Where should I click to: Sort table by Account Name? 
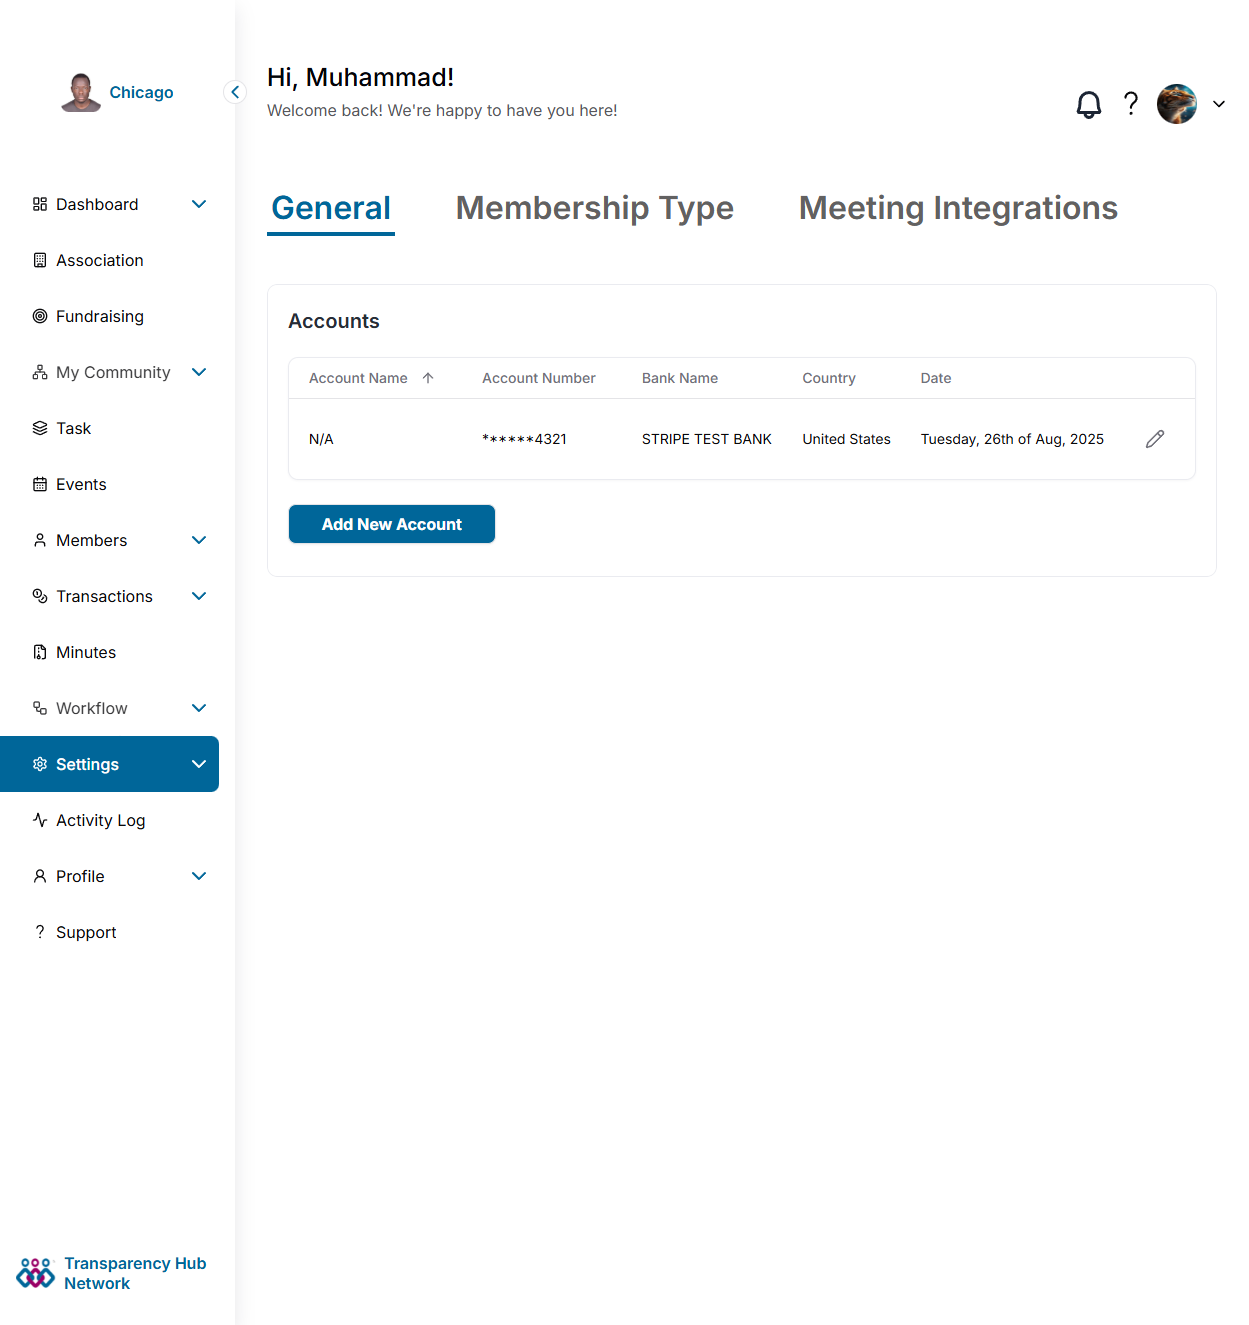(370, 378)
